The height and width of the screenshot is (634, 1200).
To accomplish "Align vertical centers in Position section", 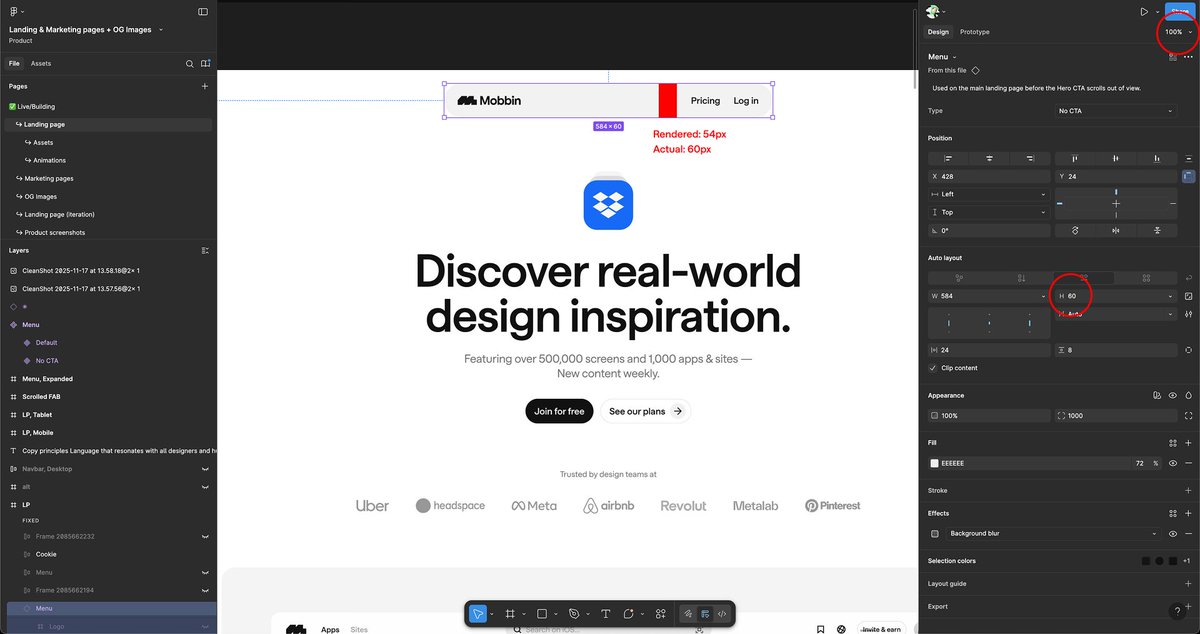I will coord(1116,159).
